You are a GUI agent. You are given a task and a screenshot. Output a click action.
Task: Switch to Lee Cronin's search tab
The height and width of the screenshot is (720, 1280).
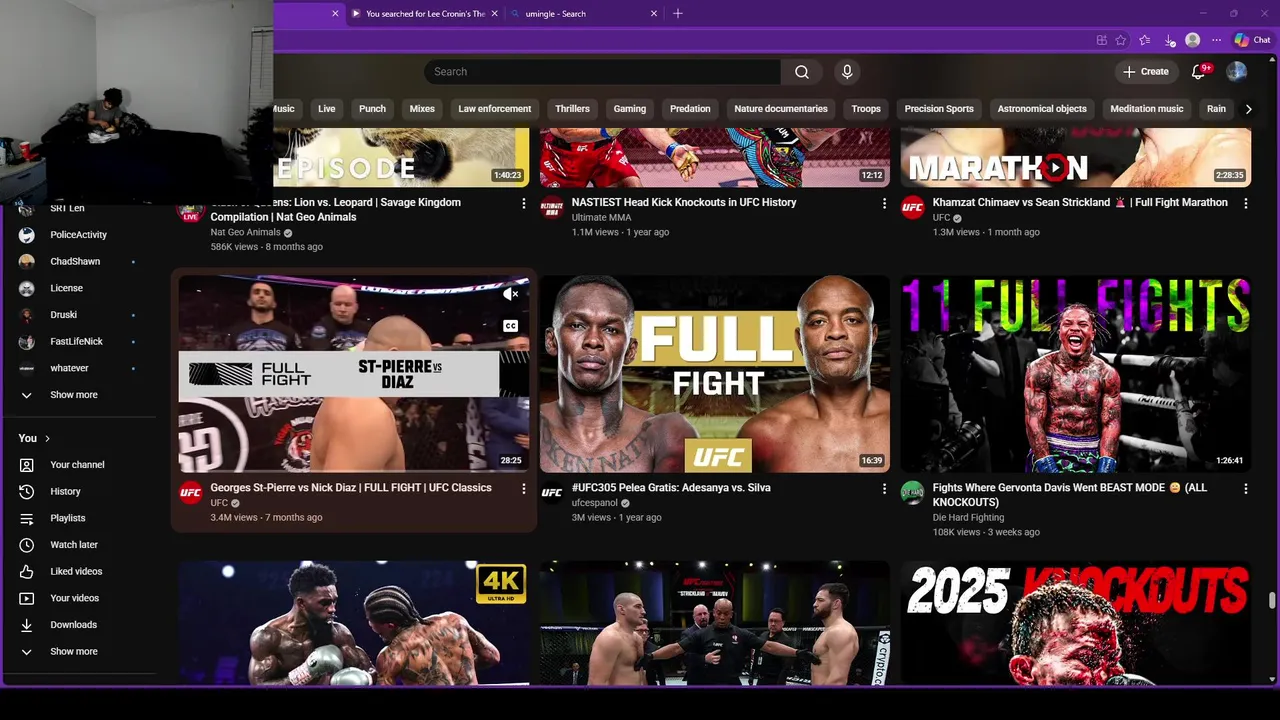pos(424,14)
